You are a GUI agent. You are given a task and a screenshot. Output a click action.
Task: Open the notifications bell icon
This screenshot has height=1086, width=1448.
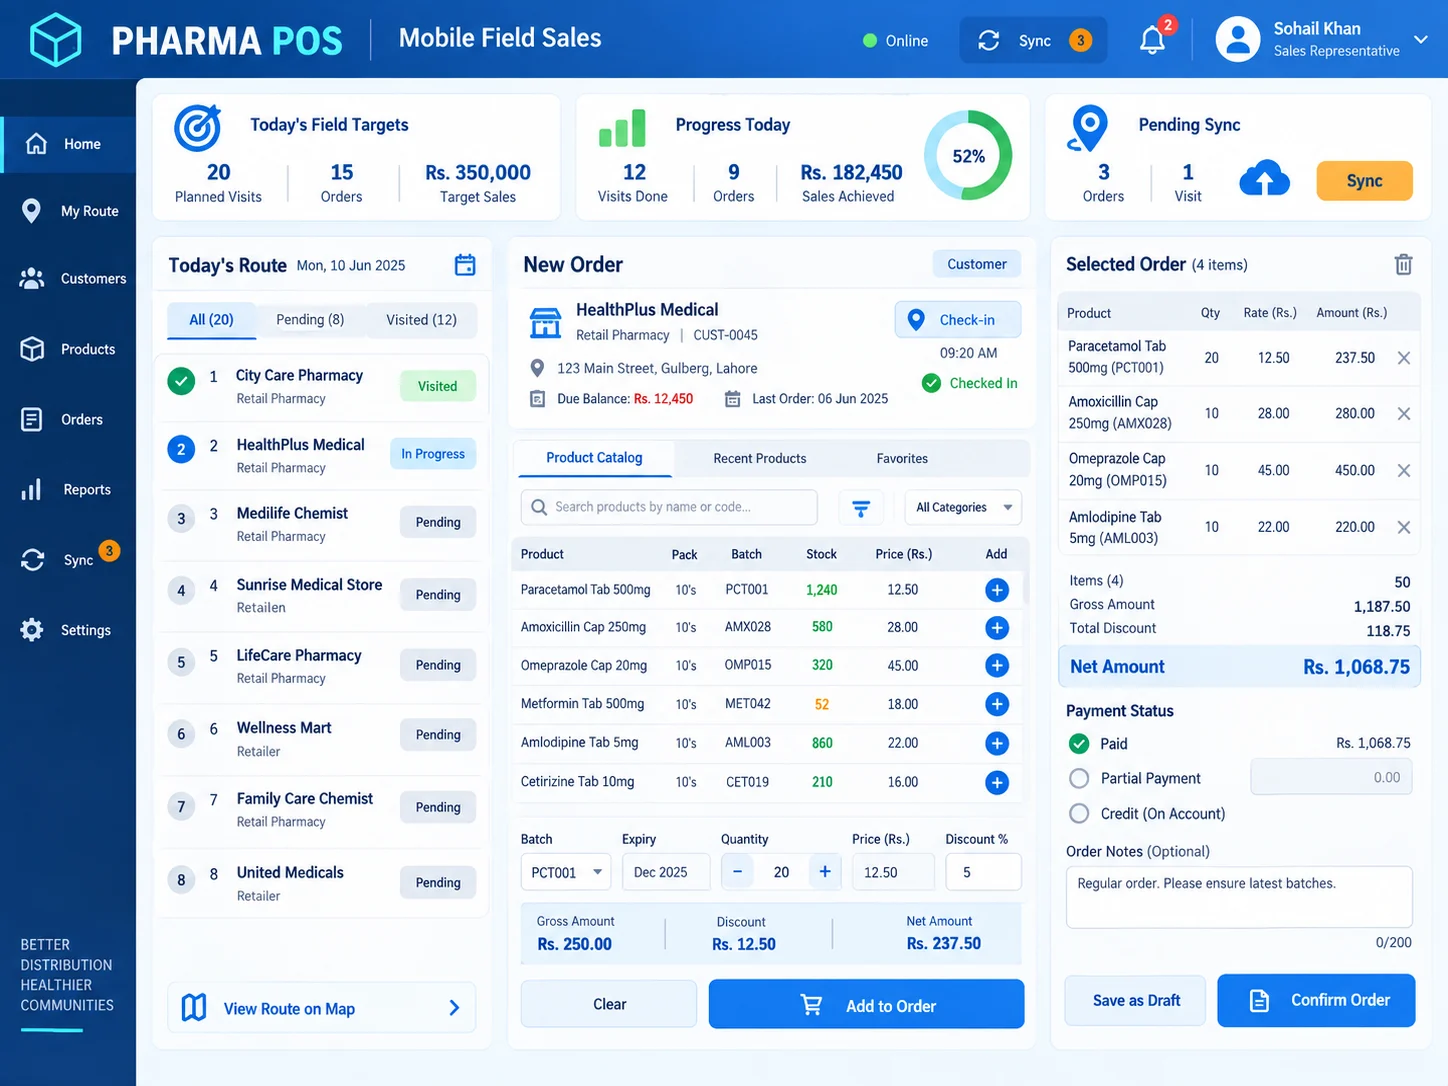click(x=1153, y=40)
